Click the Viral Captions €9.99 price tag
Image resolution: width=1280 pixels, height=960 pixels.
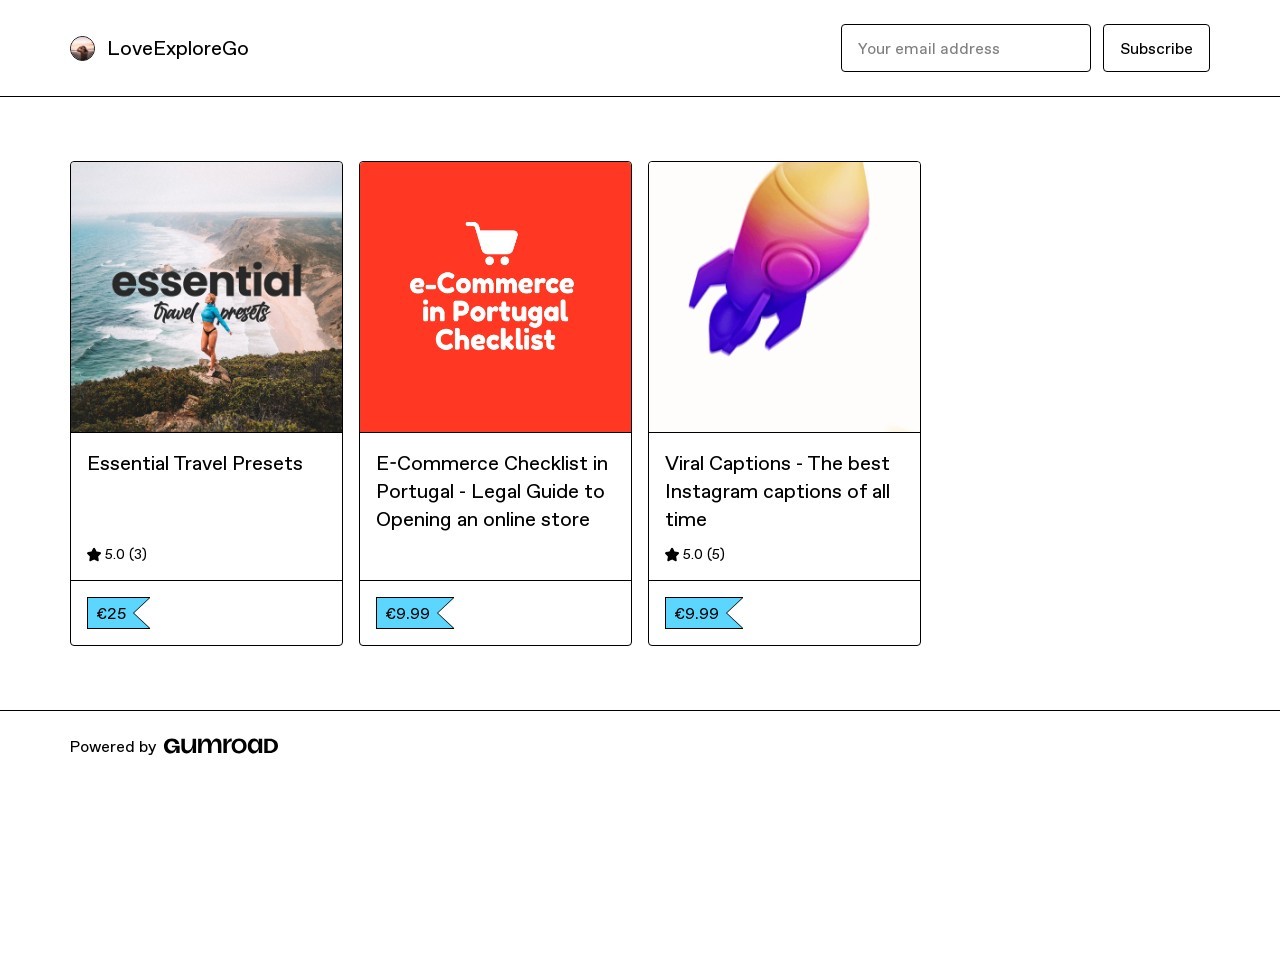704,613
